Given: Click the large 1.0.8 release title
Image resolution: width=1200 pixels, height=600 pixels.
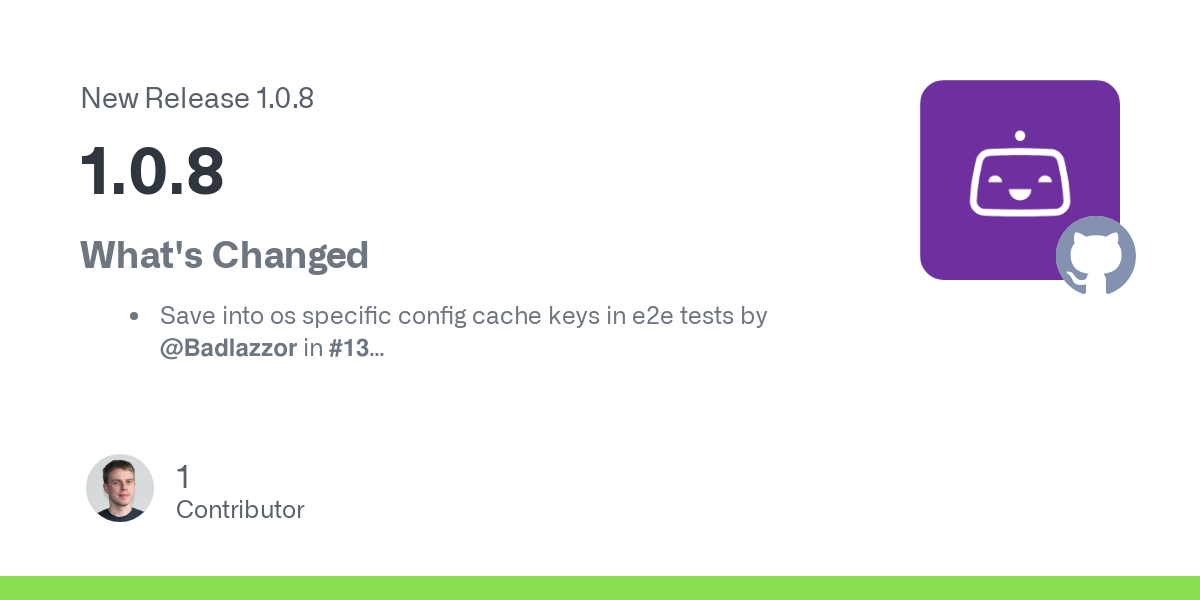Looking at the screenshot, I should coord(152,171).
